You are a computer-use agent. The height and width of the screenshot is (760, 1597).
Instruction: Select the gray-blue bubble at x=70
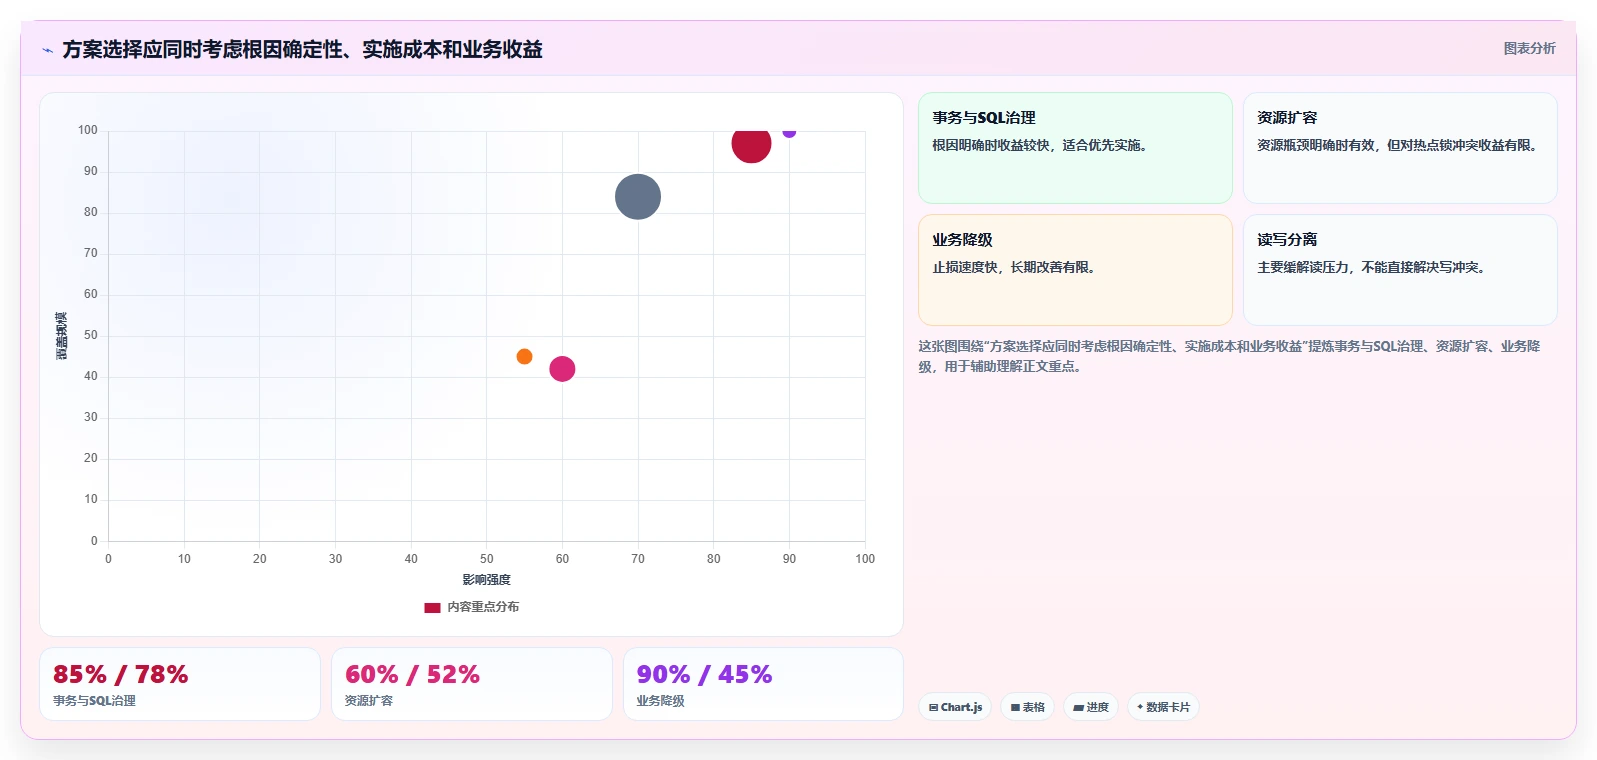pyautogui.click(x=638, y=197)
